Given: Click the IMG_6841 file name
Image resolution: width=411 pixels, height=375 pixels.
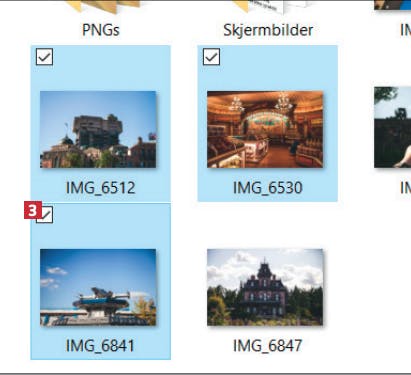Looking at the screenshot, I should [x=100, y=346].
